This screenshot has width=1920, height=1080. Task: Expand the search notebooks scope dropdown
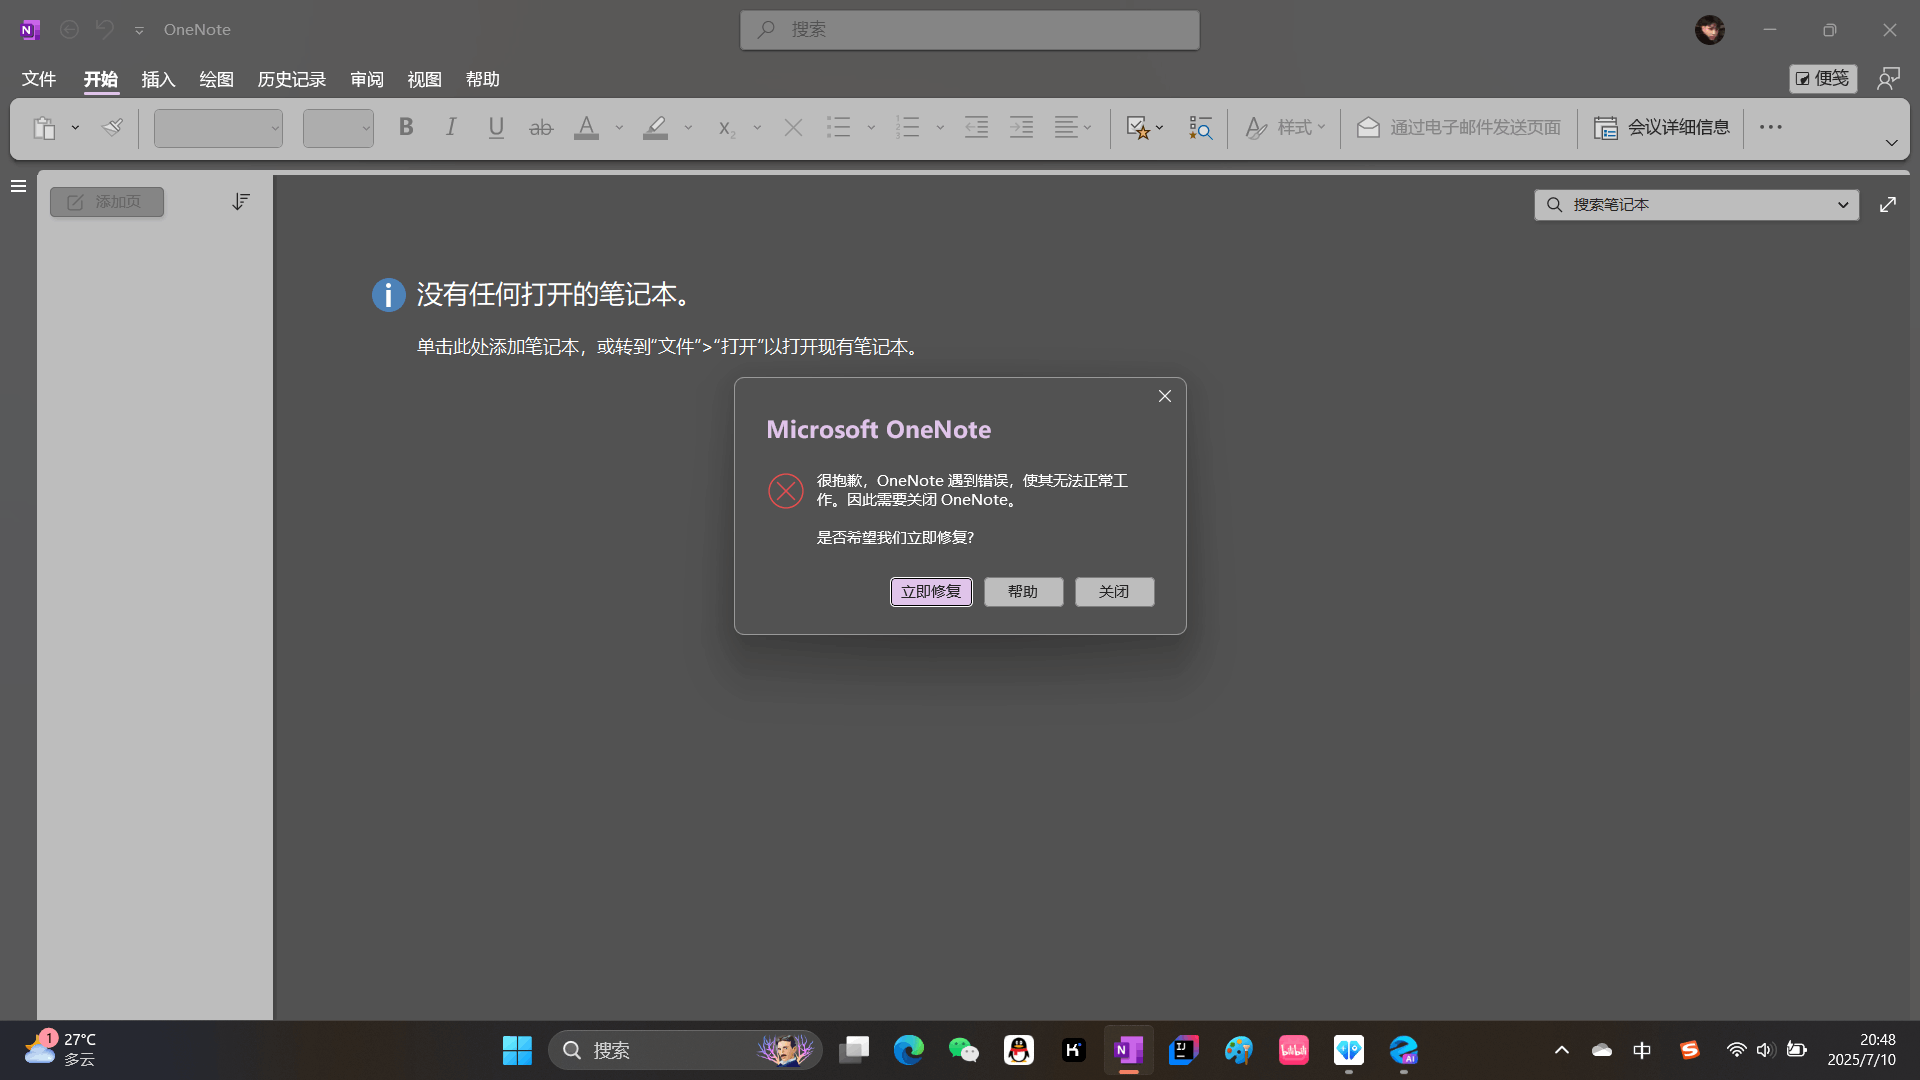[1842, 205]
